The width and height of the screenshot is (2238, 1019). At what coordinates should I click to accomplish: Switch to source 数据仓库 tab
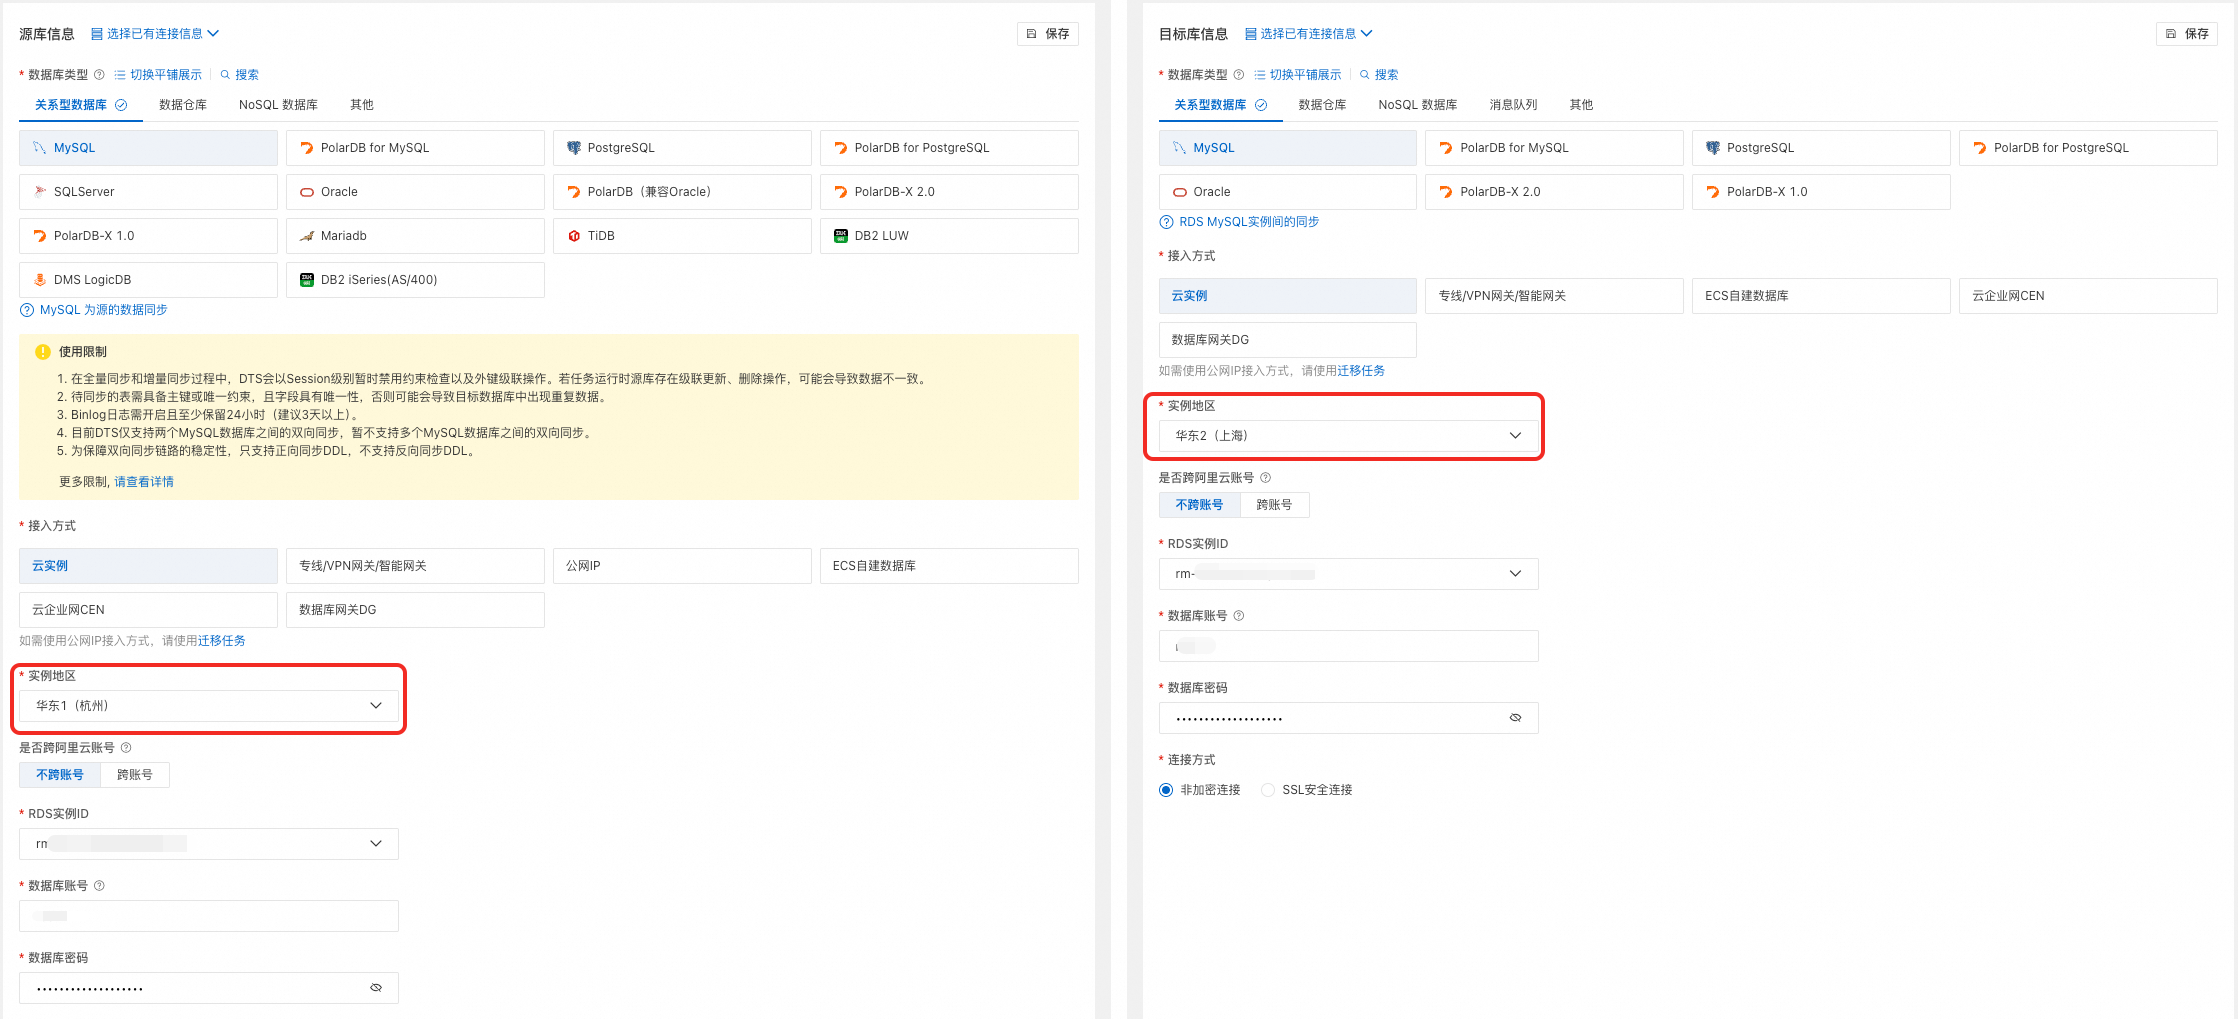point(183,105)
